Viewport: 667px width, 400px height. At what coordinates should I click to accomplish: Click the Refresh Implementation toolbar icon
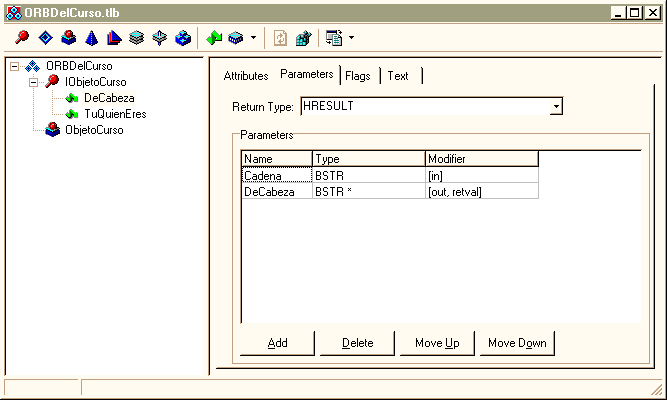(281, 38)
